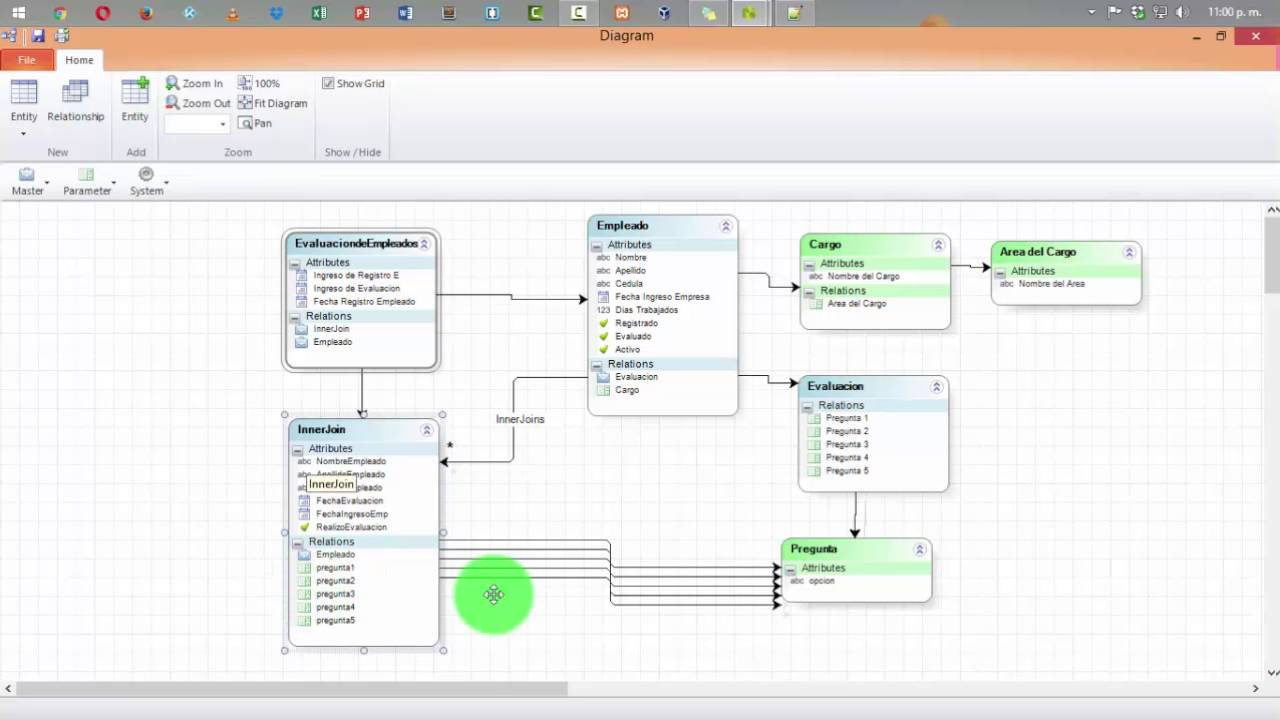Collapse Relations section in InnerJoin

pyautogui.click(x=298, y=542)
